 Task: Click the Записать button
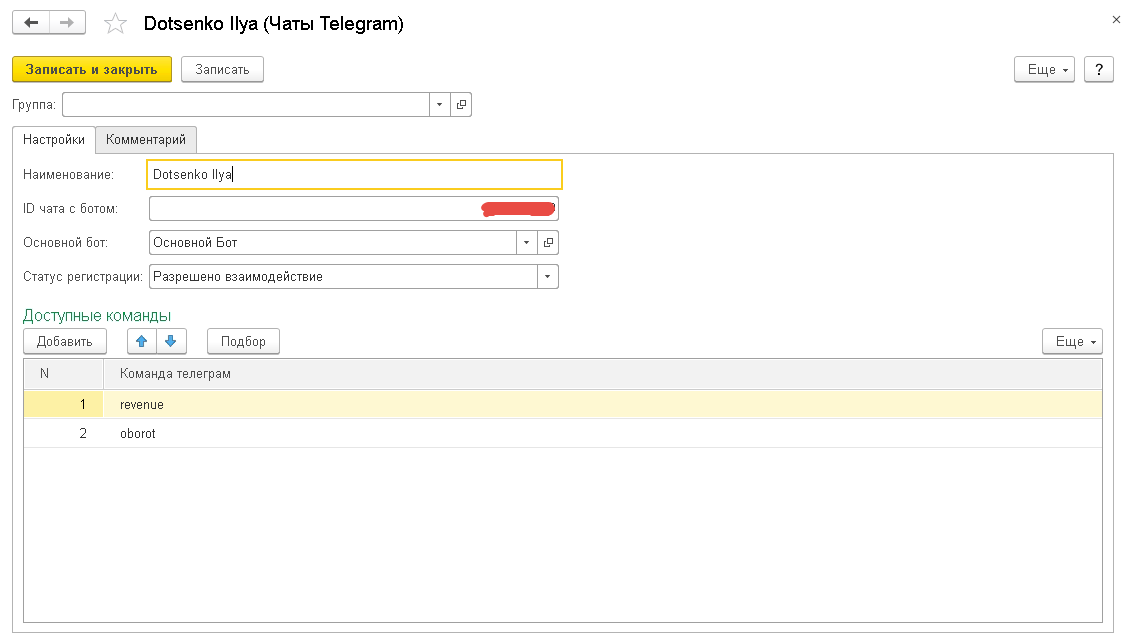[x=222, y=70]
